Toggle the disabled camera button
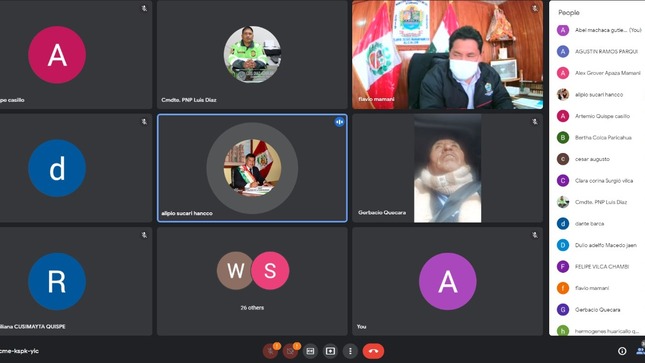Screen dimensions: 645x363 (x=290, y=351)
